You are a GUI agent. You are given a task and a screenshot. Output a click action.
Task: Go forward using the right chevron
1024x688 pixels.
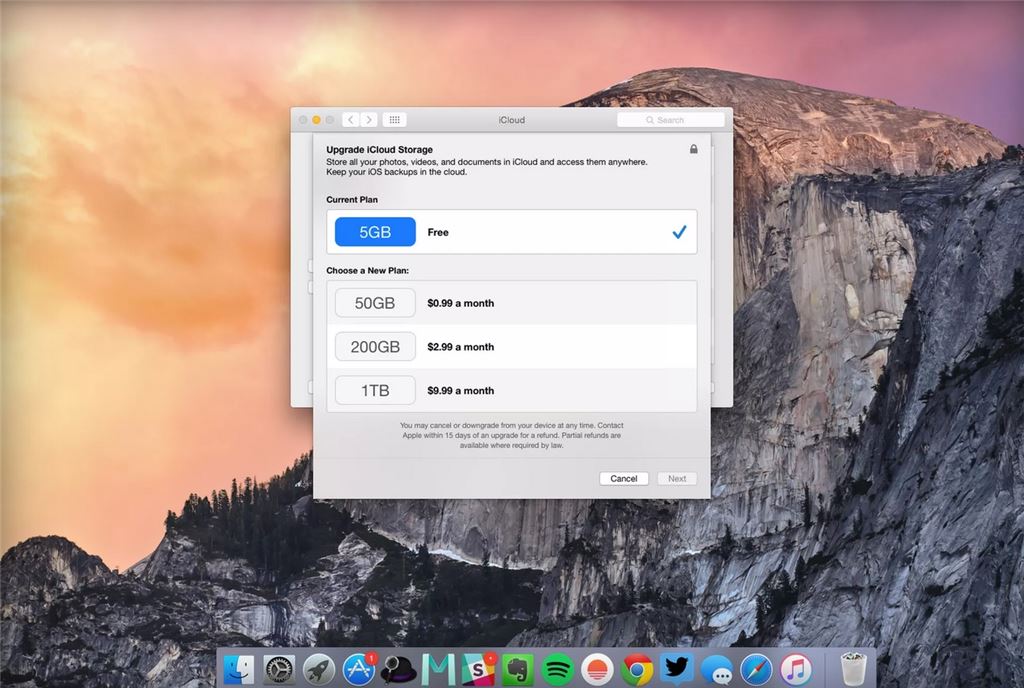point(369,120)
